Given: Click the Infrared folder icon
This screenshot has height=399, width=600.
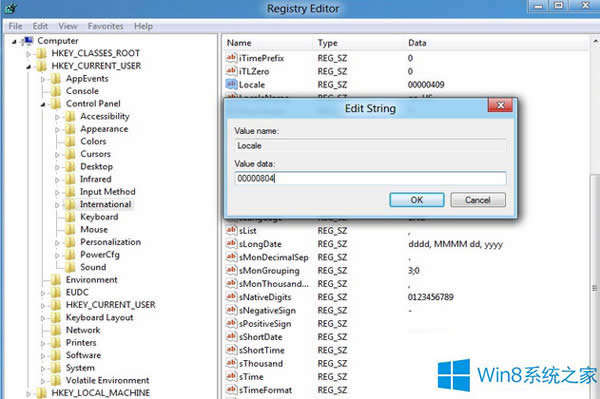Looking at the screenshot, I should [x=70, y=179].
